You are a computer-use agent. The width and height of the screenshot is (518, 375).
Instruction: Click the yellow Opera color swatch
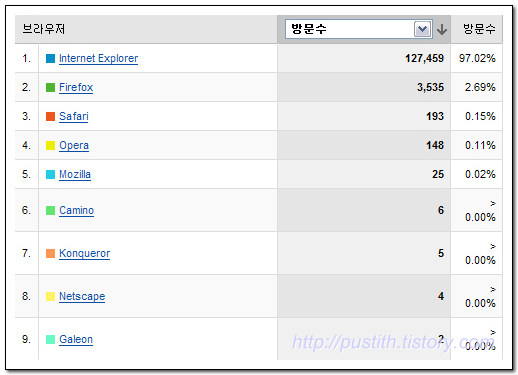[x=50, y=146]
